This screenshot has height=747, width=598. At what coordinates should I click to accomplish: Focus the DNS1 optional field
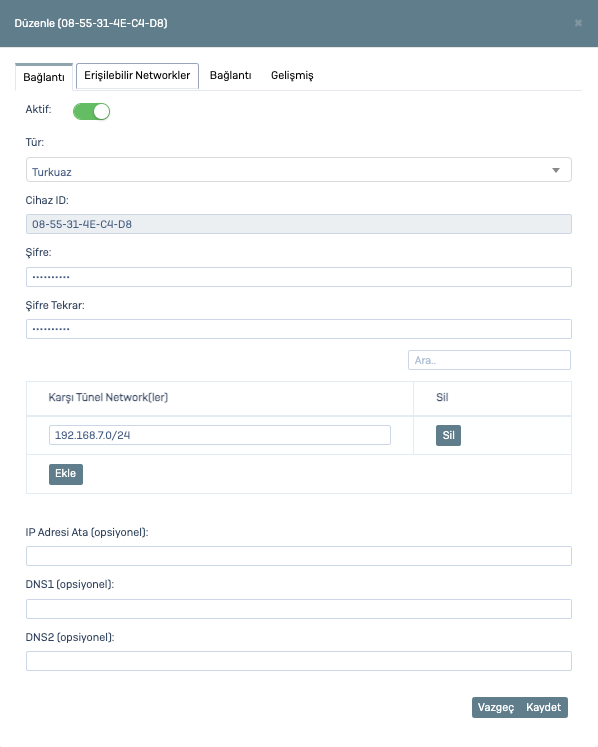tap(299, 609)
